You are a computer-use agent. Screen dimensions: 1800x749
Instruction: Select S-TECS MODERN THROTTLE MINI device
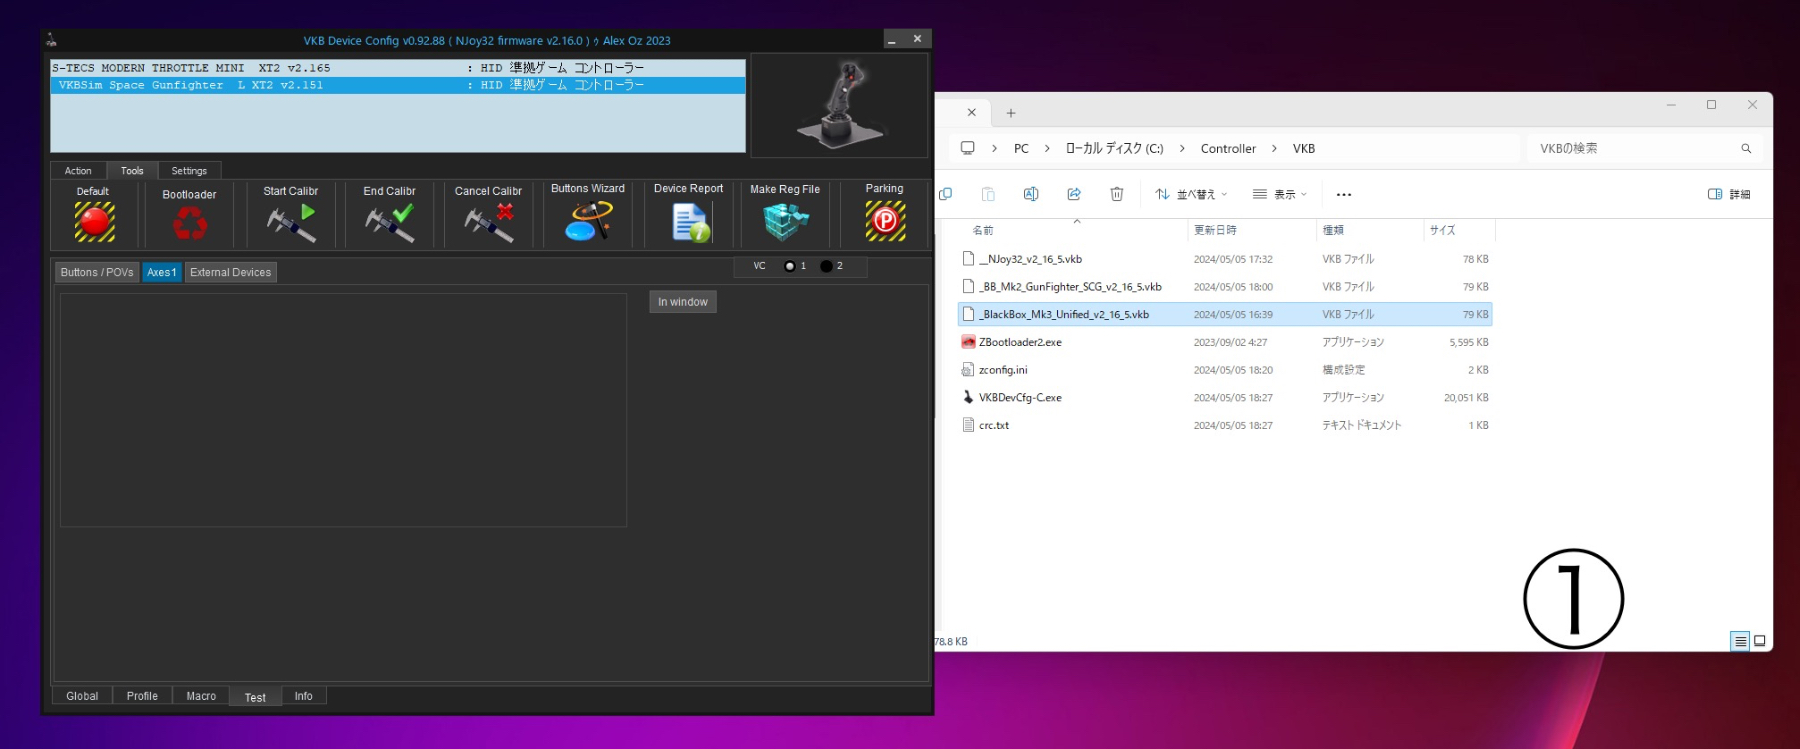(x=398, y=68)
